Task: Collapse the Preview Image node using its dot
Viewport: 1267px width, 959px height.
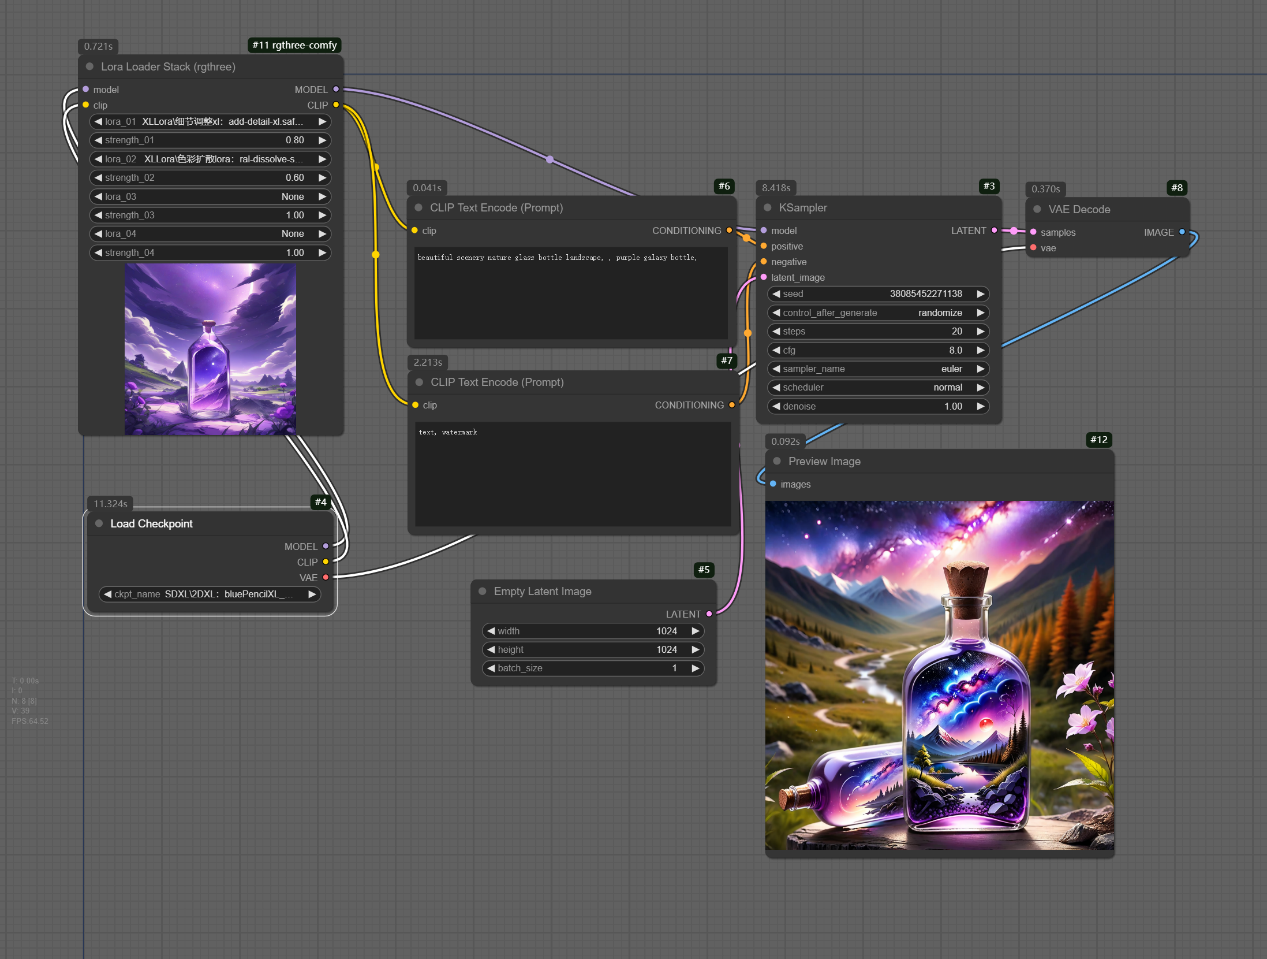Action: click(x=777, y=461)
